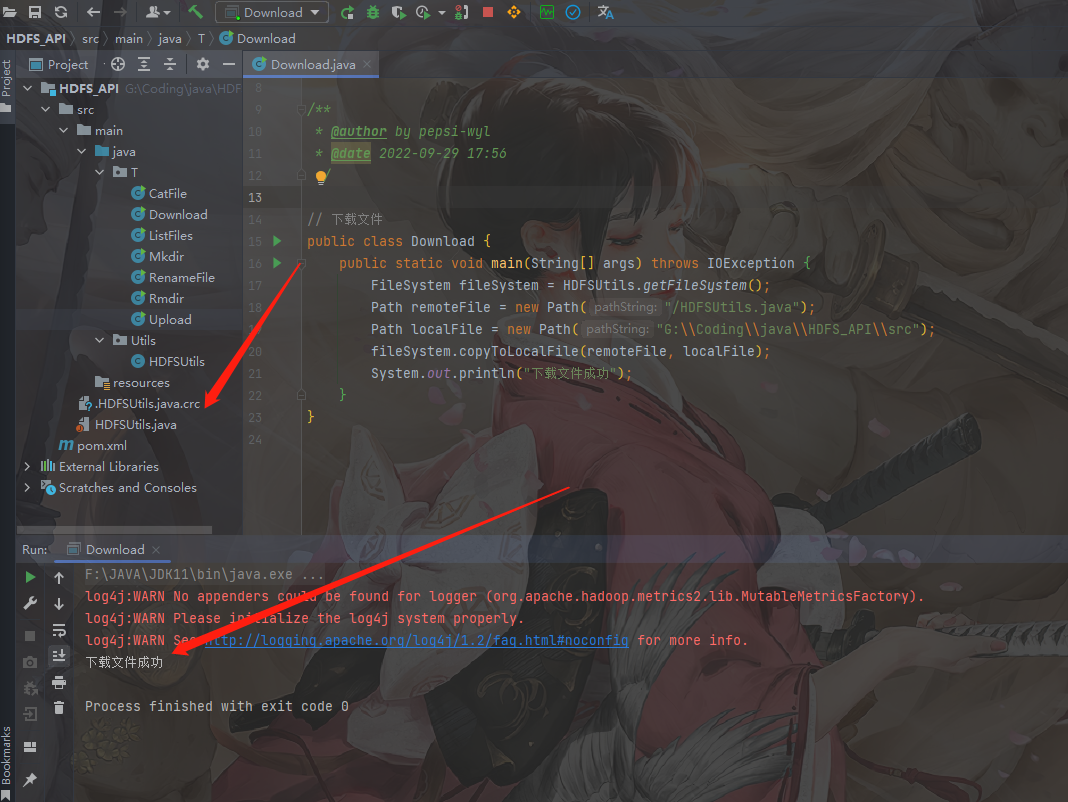Click Select Opened File target icon
The image size is (1068, 802).
[118, 64]
